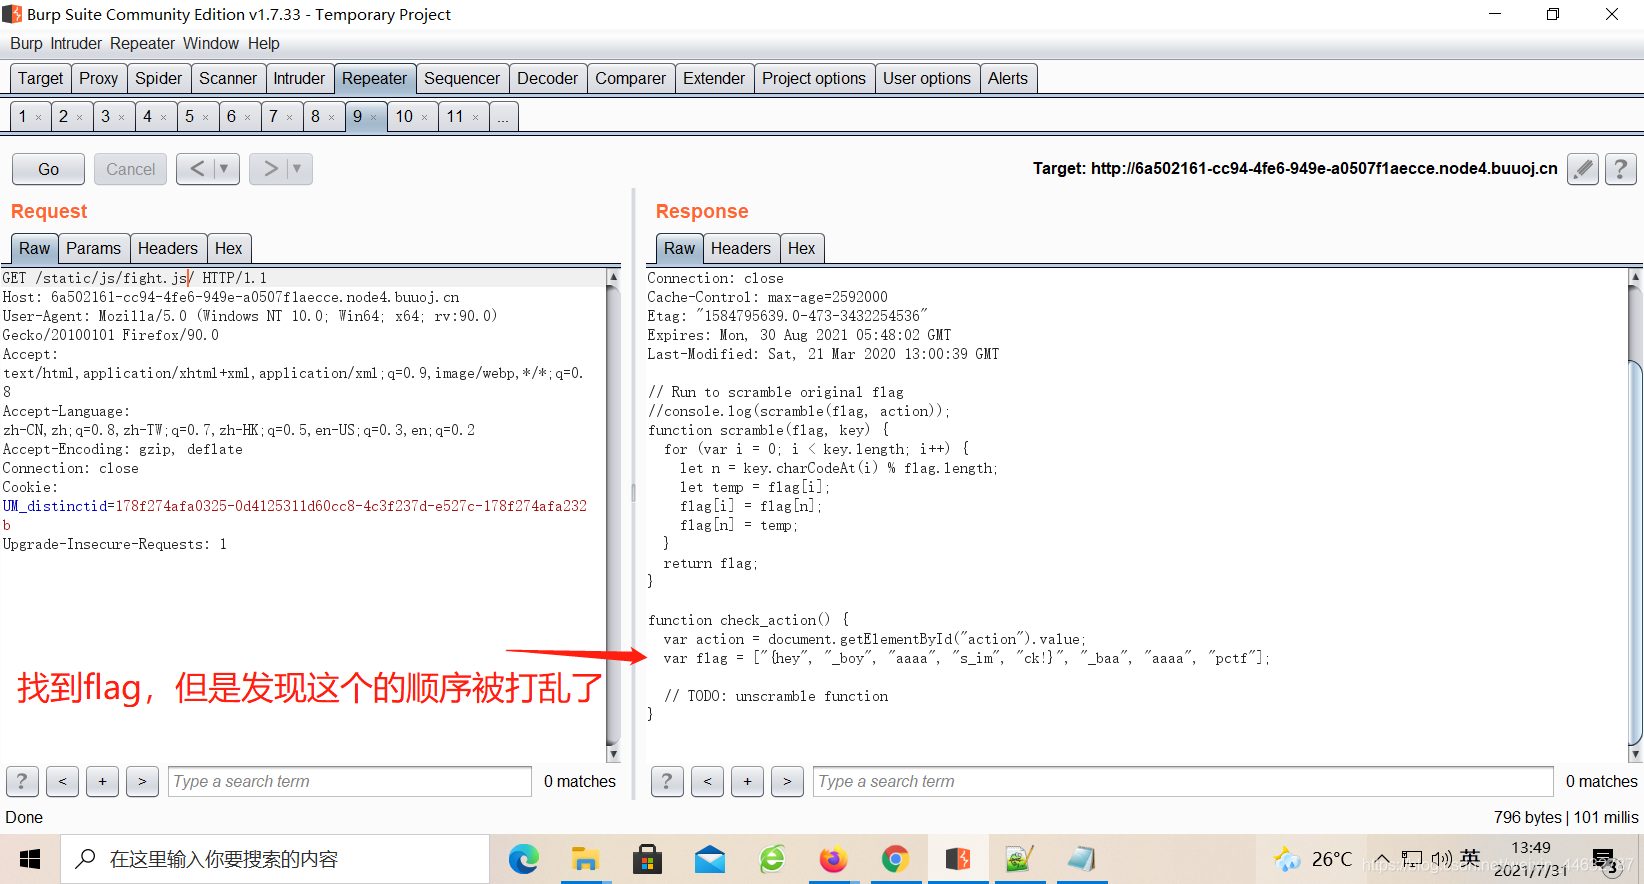Select the Response Headers tab
This screenshot has width=1644, height=884.
point(741,248)
